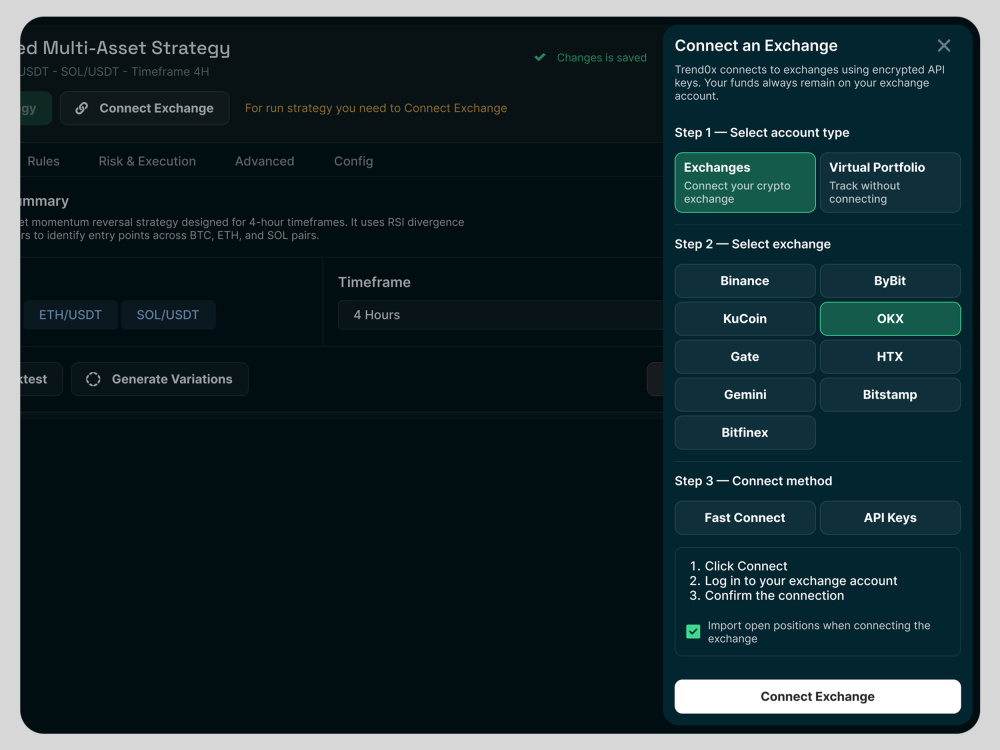The width and height of the screenshot is (1000, 750).
Task: Click the Timeframe label
Action: pos(374,282)
